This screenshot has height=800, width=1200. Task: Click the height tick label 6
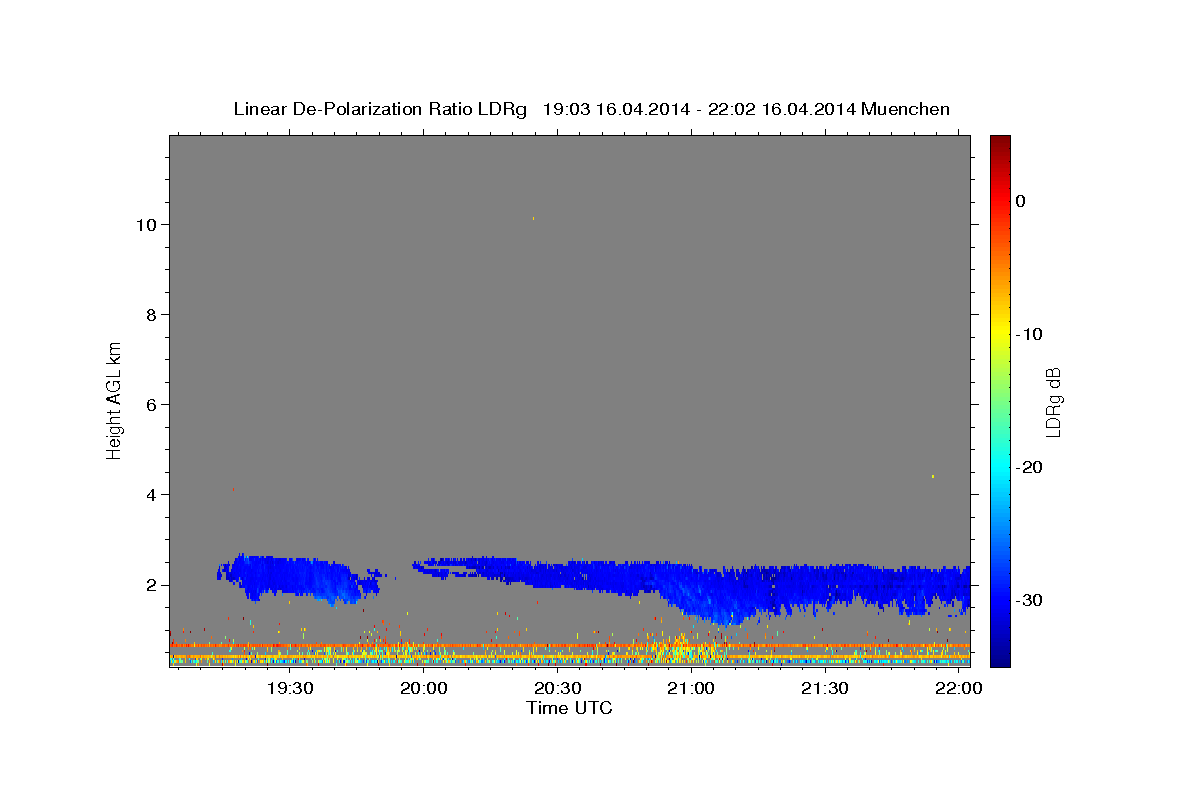point(150,405)
